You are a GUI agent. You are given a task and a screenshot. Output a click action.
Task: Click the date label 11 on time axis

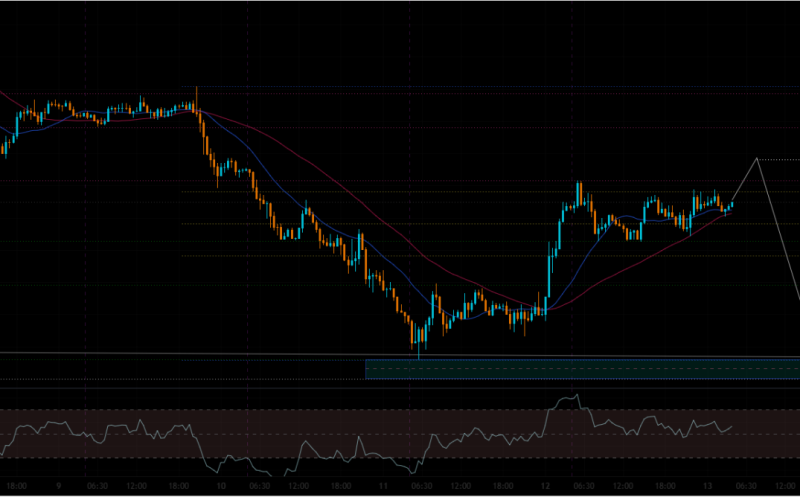point(383,486)
